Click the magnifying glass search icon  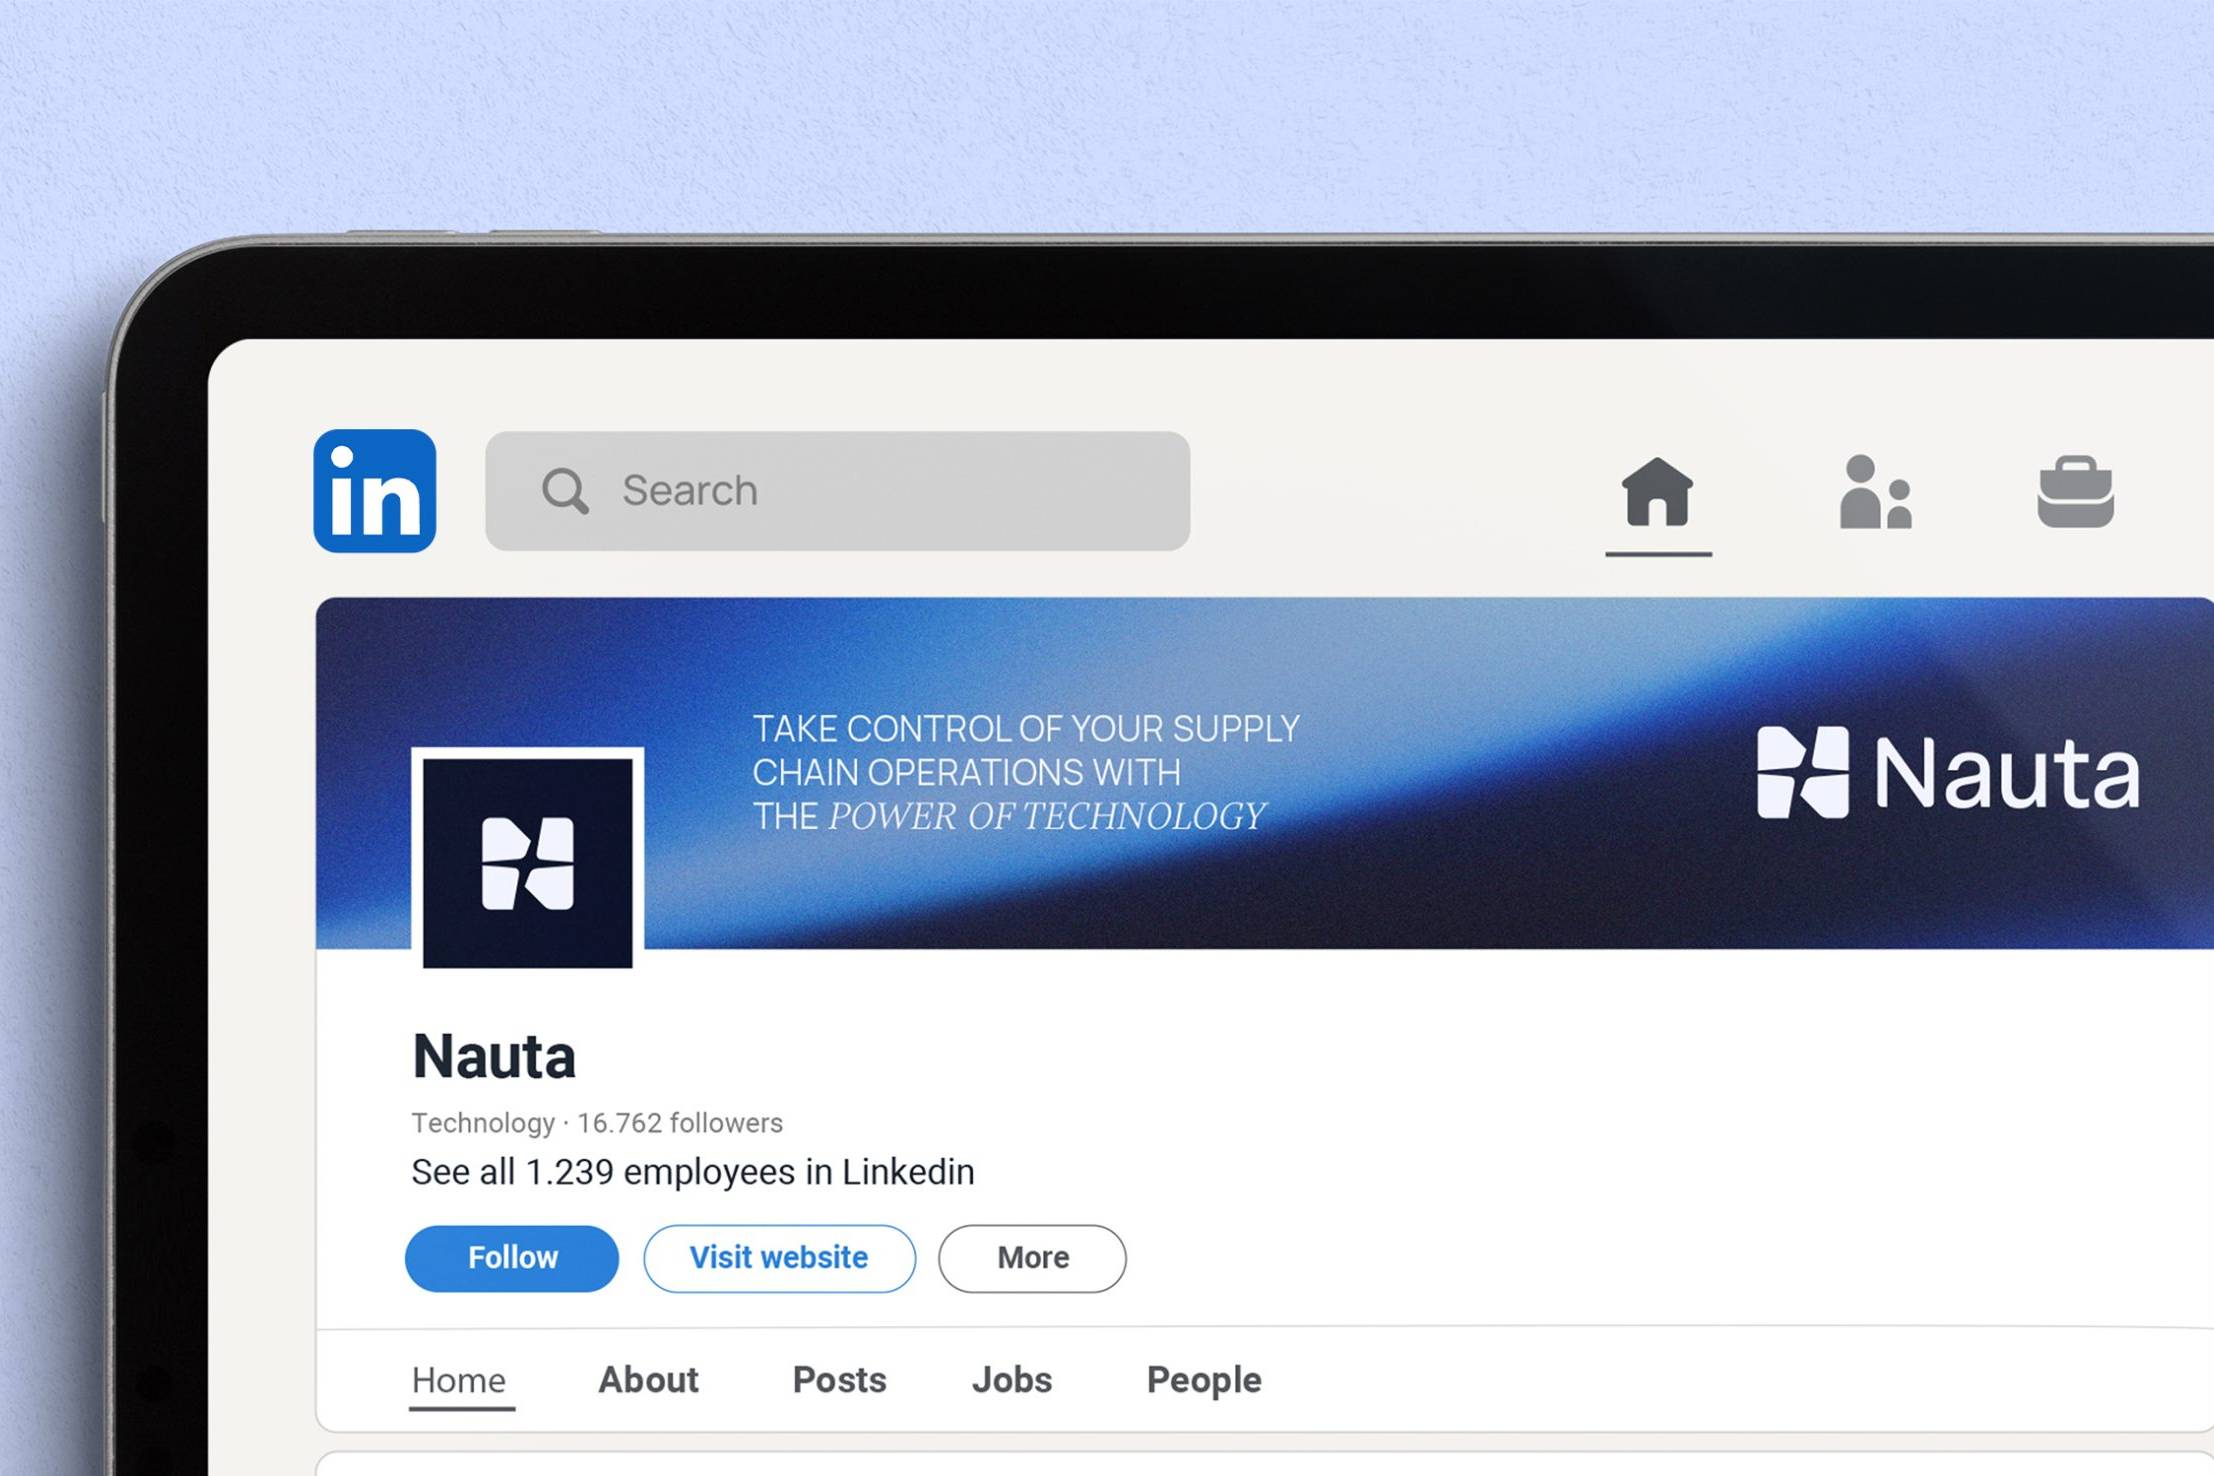(565, 491)
